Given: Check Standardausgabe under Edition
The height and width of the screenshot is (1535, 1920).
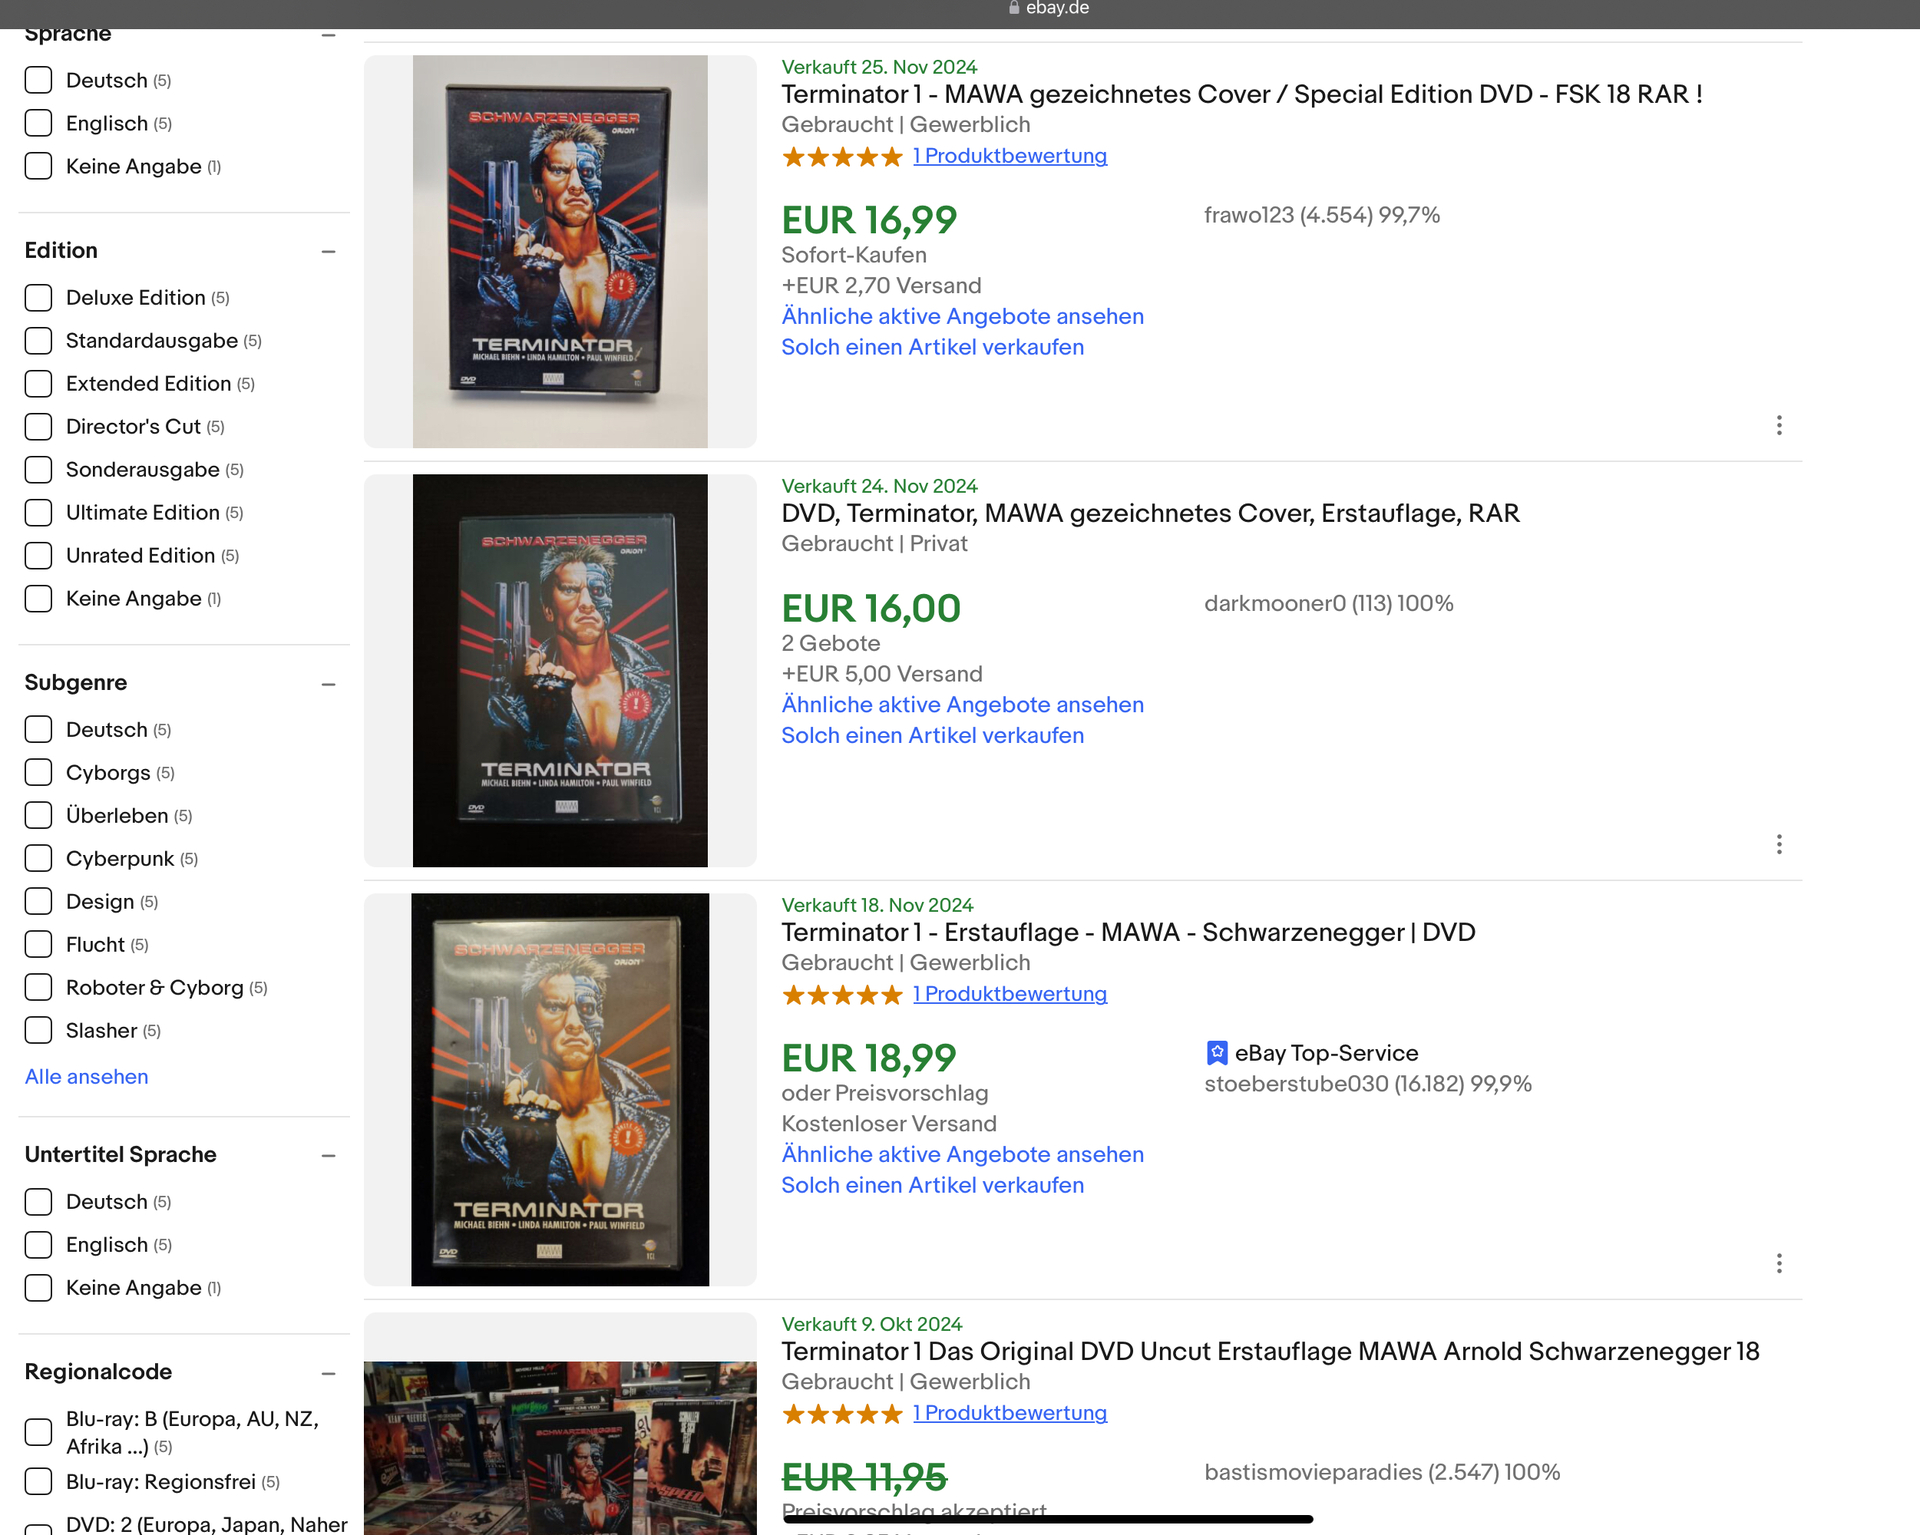Looking at the screenshot, I should click(x=38, y=341).
